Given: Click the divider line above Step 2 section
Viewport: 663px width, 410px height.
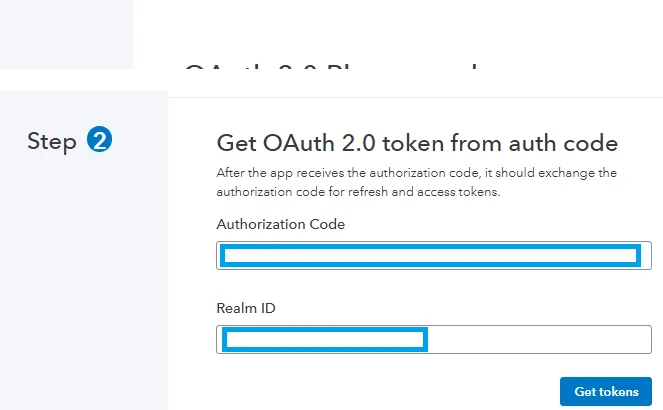Looking at the screenshot, I should (415, 97).
